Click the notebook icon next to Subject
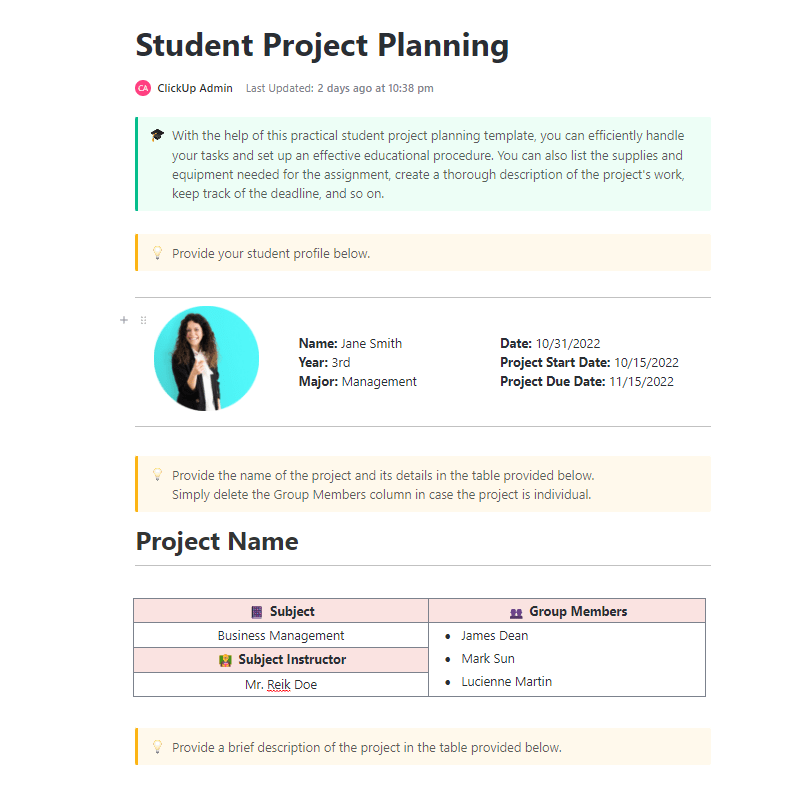The width and height of the screenshot is (789, 792). pos(256,611)
